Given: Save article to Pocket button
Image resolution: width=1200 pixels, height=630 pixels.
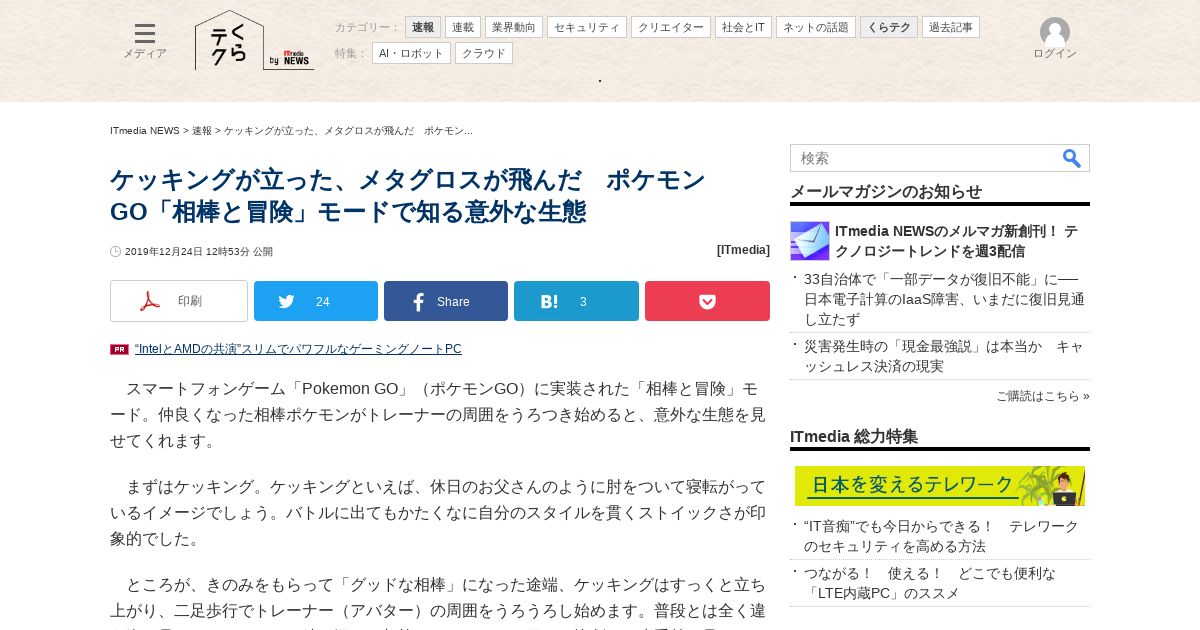Looking at the screenshot, I should 707,301.
